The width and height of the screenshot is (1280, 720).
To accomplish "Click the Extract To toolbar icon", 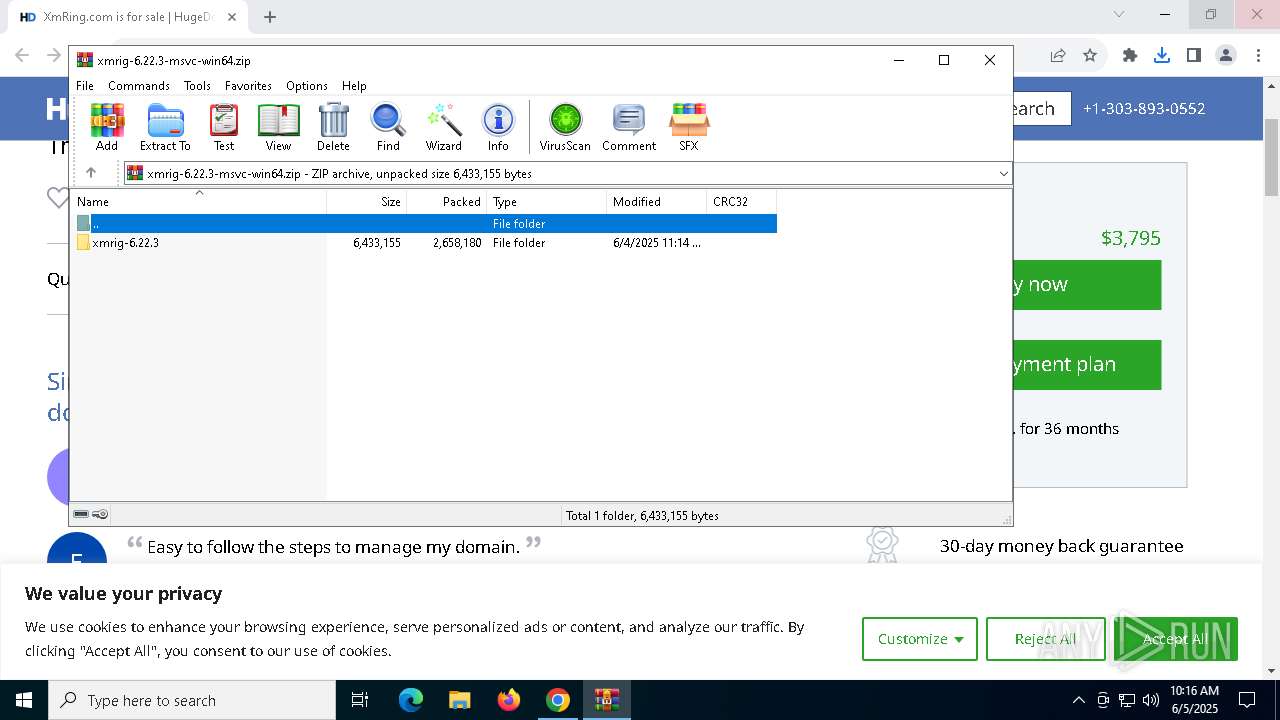I will 165,127.
